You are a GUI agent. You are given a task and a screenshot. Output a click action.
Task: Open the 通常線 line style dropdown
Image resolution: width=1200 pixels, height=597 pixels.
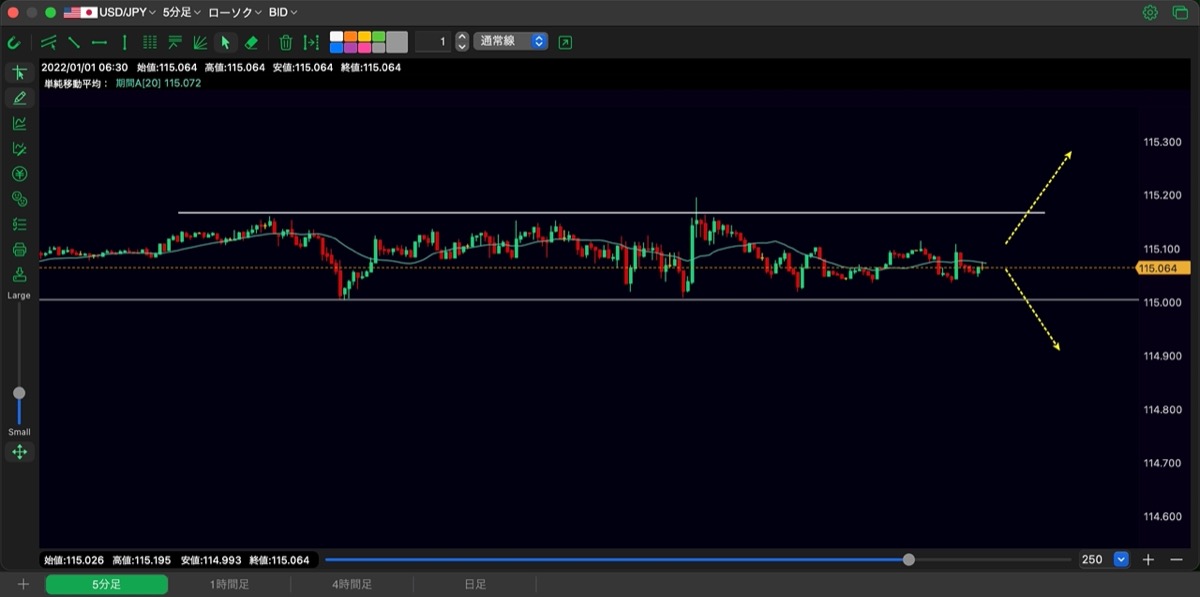pyautogui.click(x=510, y=42)
